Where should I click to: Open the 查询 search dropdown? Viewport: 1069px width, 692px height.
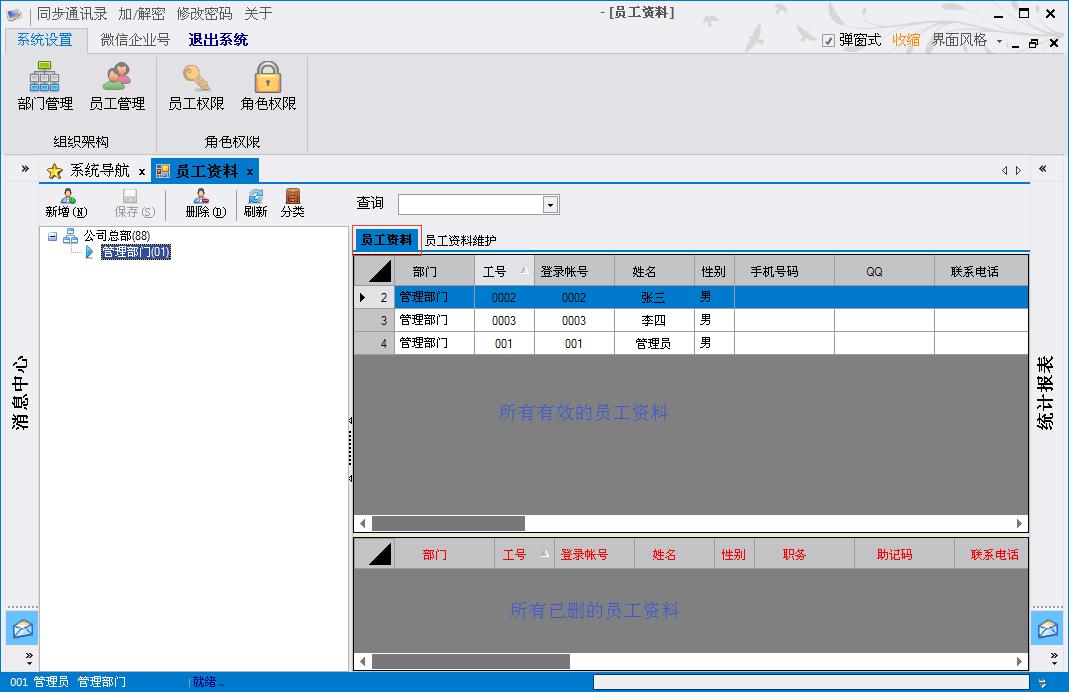(550, 204)
